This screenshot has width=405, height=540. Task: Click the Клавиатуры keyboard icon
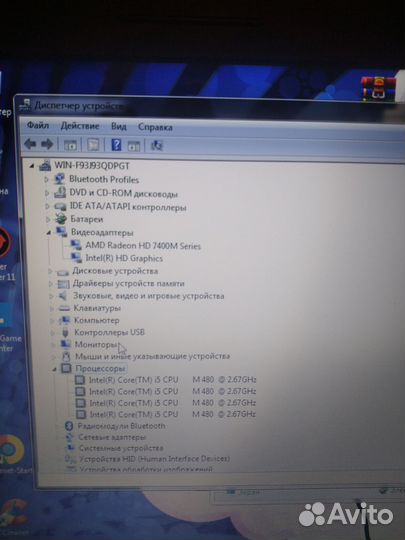[64, 308]
